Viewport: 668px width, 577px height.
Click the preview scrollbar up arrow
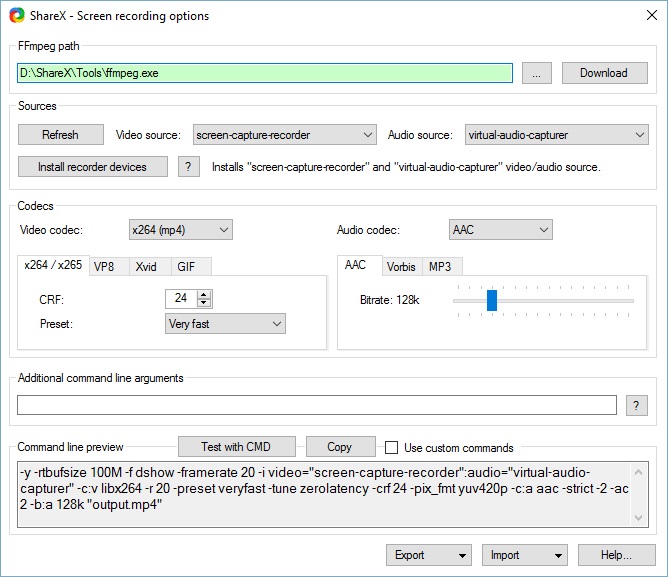639,472
